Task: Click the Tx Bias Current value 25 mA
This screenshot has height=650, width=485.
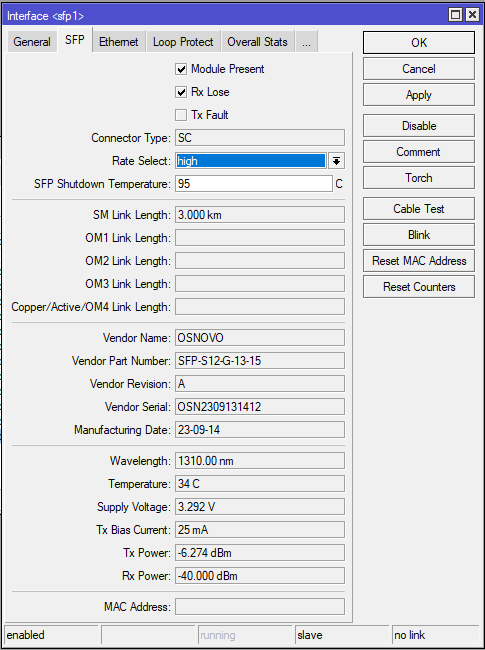Action: tap(260, 530)
